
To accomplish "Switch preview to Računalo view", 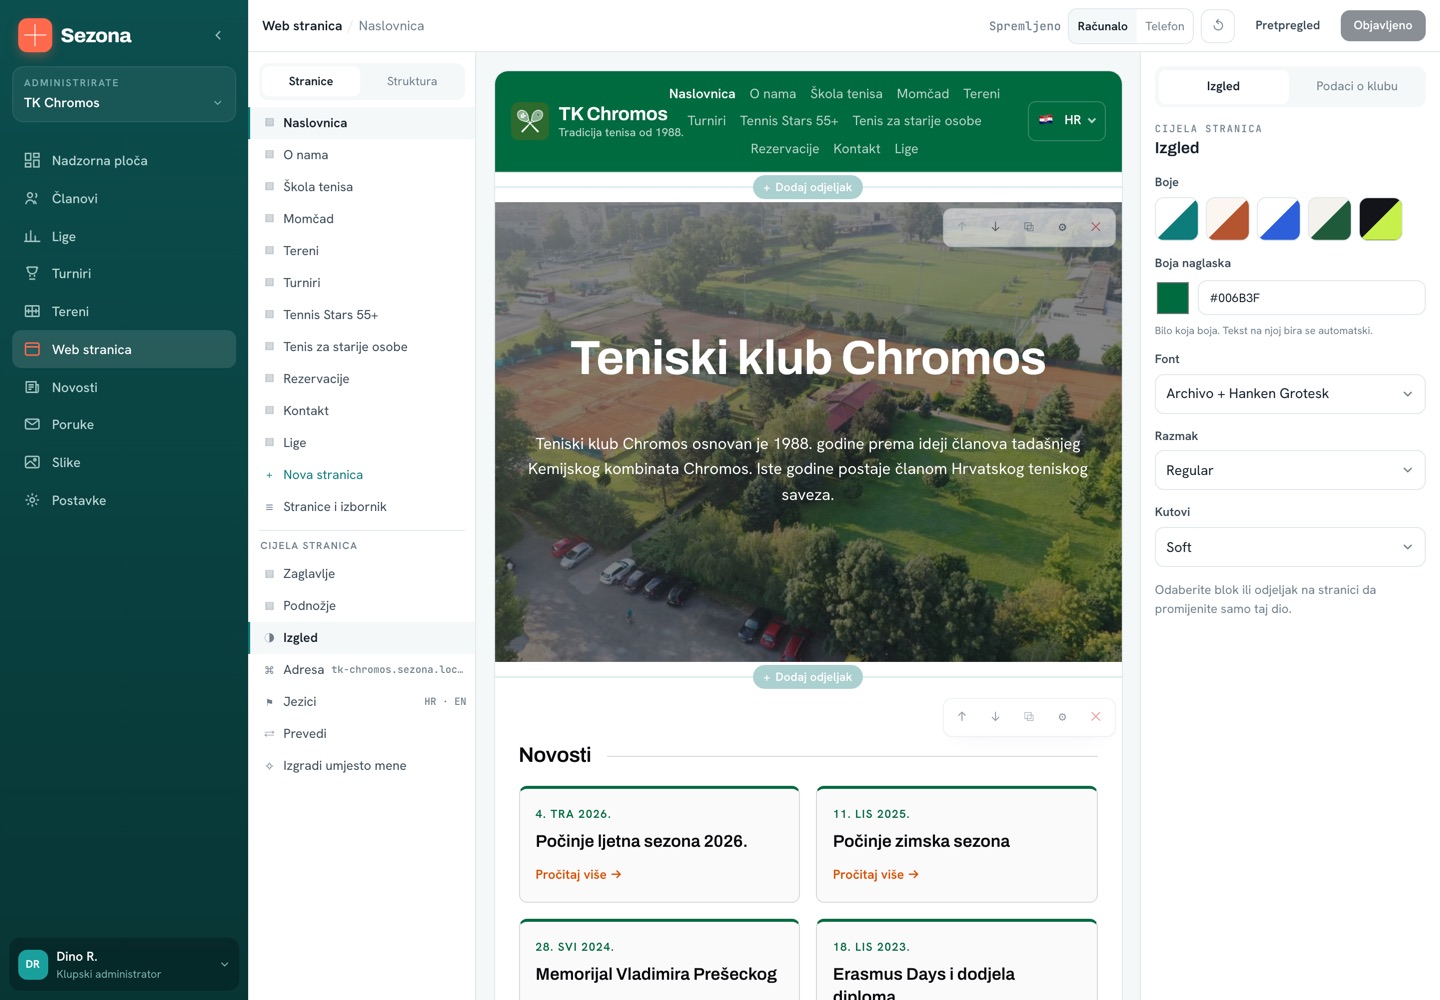I will click(1102, 26).
